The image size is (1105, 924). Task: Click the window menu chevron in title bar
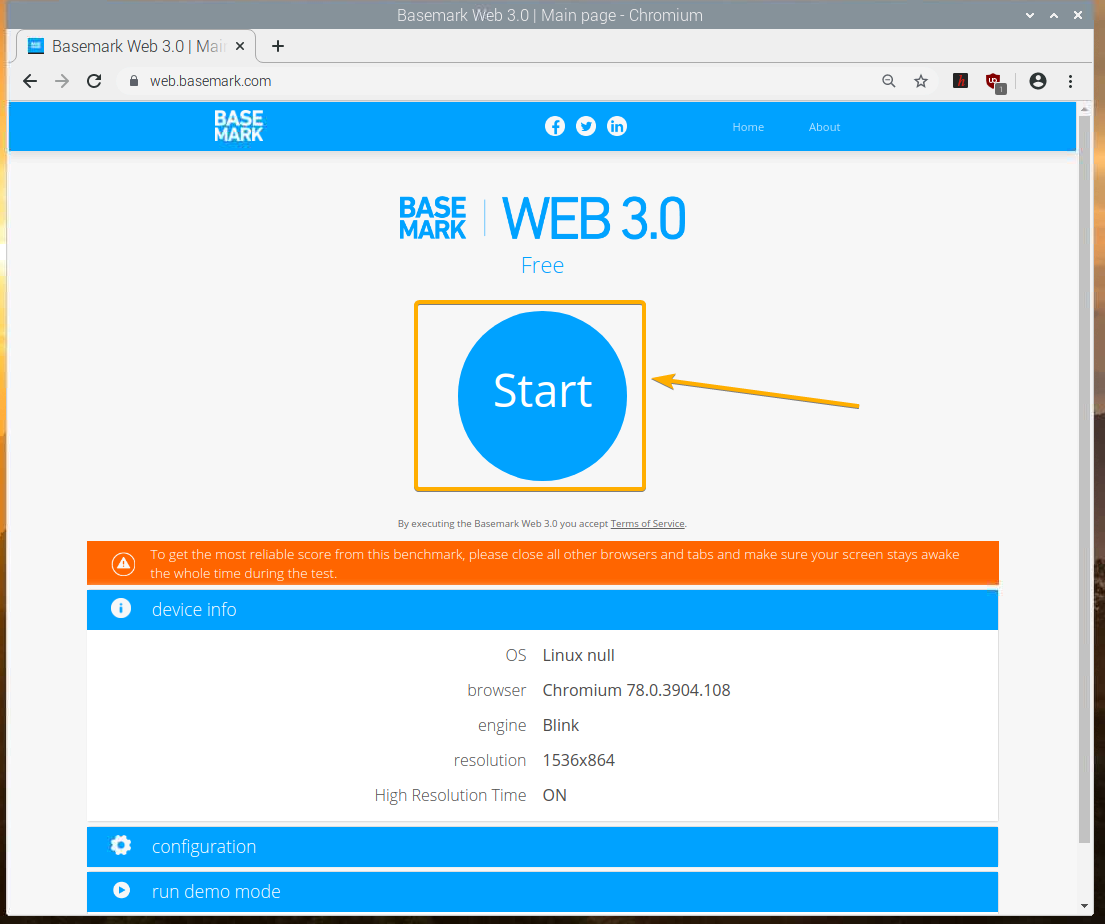point(1030,15)
